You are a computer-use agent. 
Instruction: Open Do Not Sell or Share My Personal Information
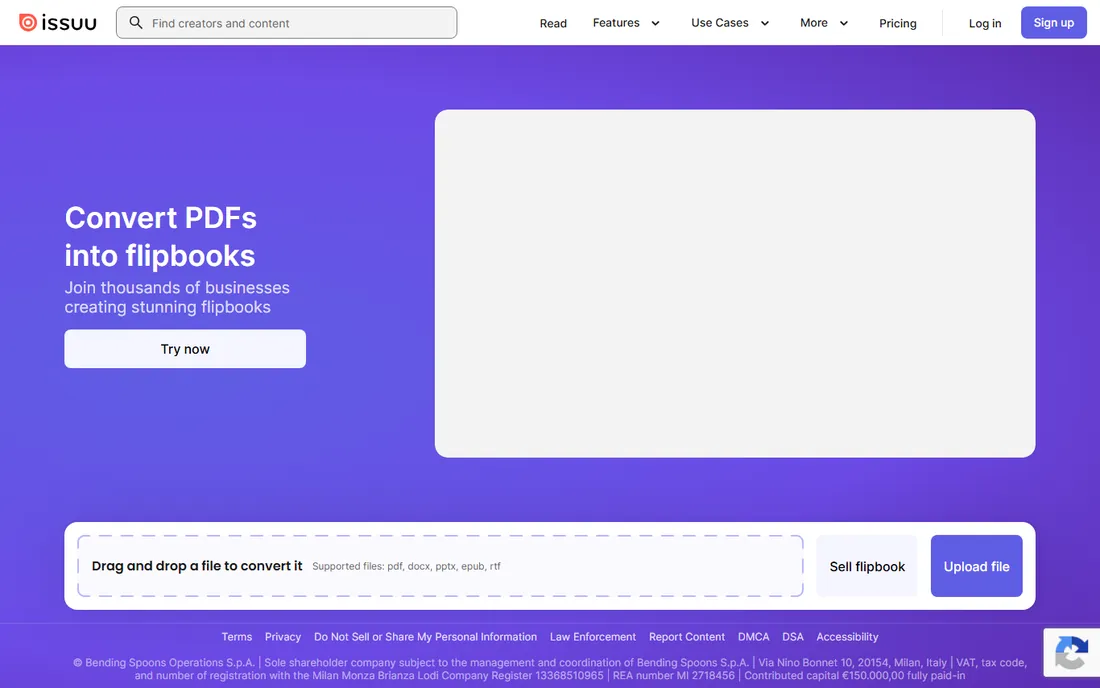(x=425, y=637)
